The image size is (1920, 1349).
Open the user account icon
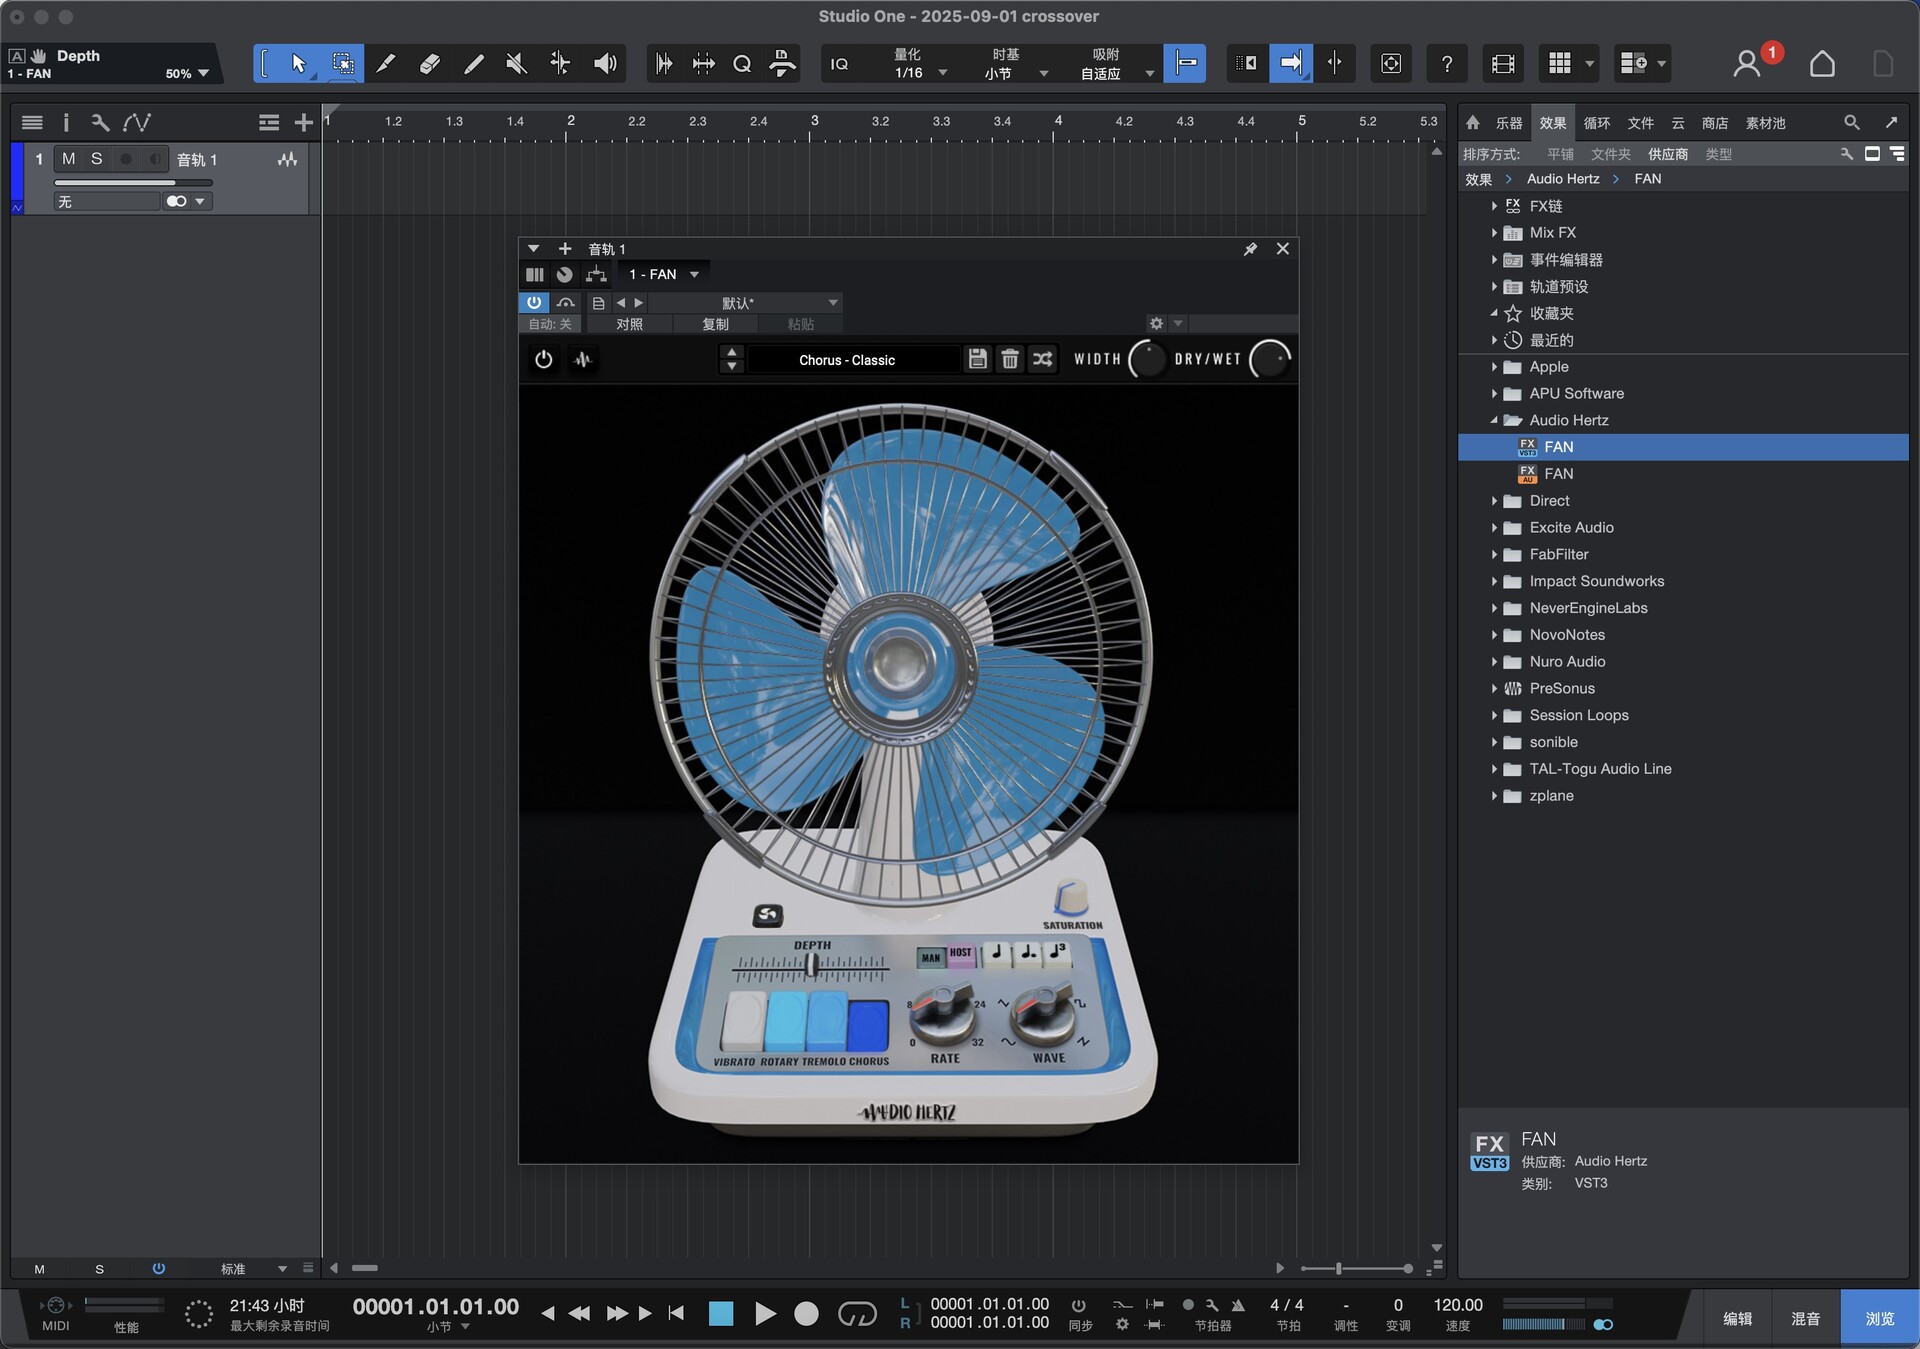pos(1747,64)
